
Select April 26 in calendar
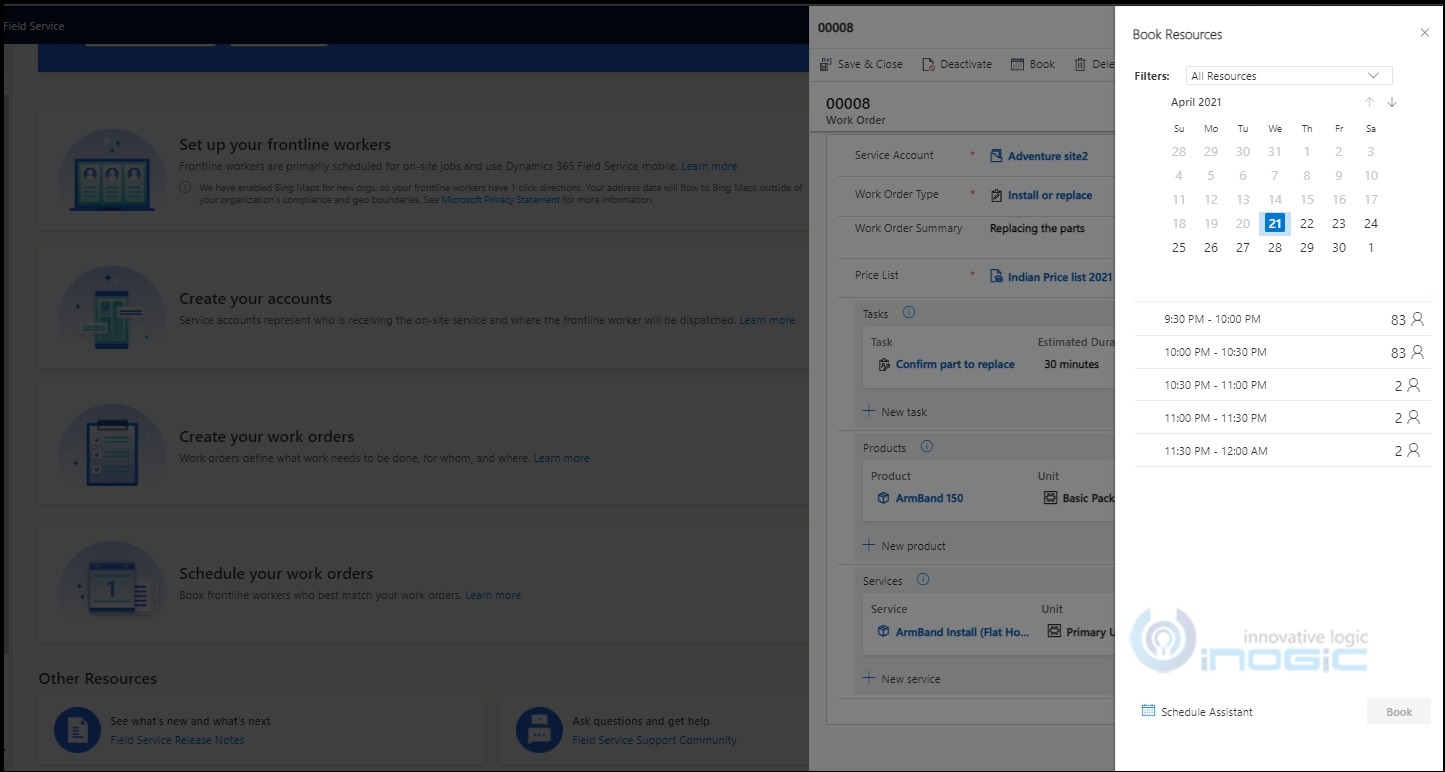(1211, 247)
